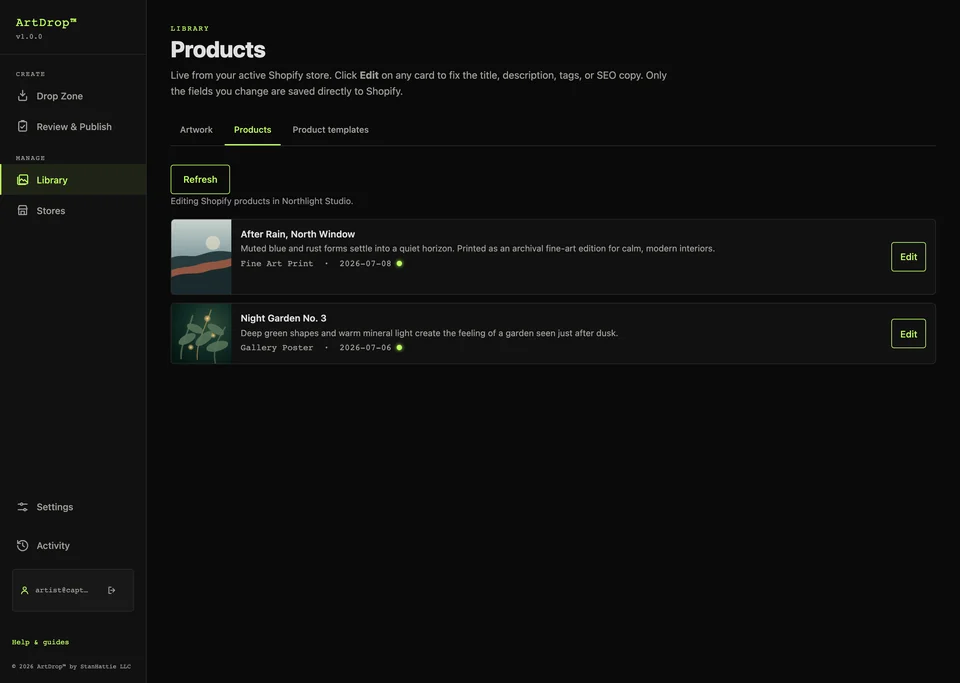
Task: Click the Refresh button
Action: (x=200, y=179)
